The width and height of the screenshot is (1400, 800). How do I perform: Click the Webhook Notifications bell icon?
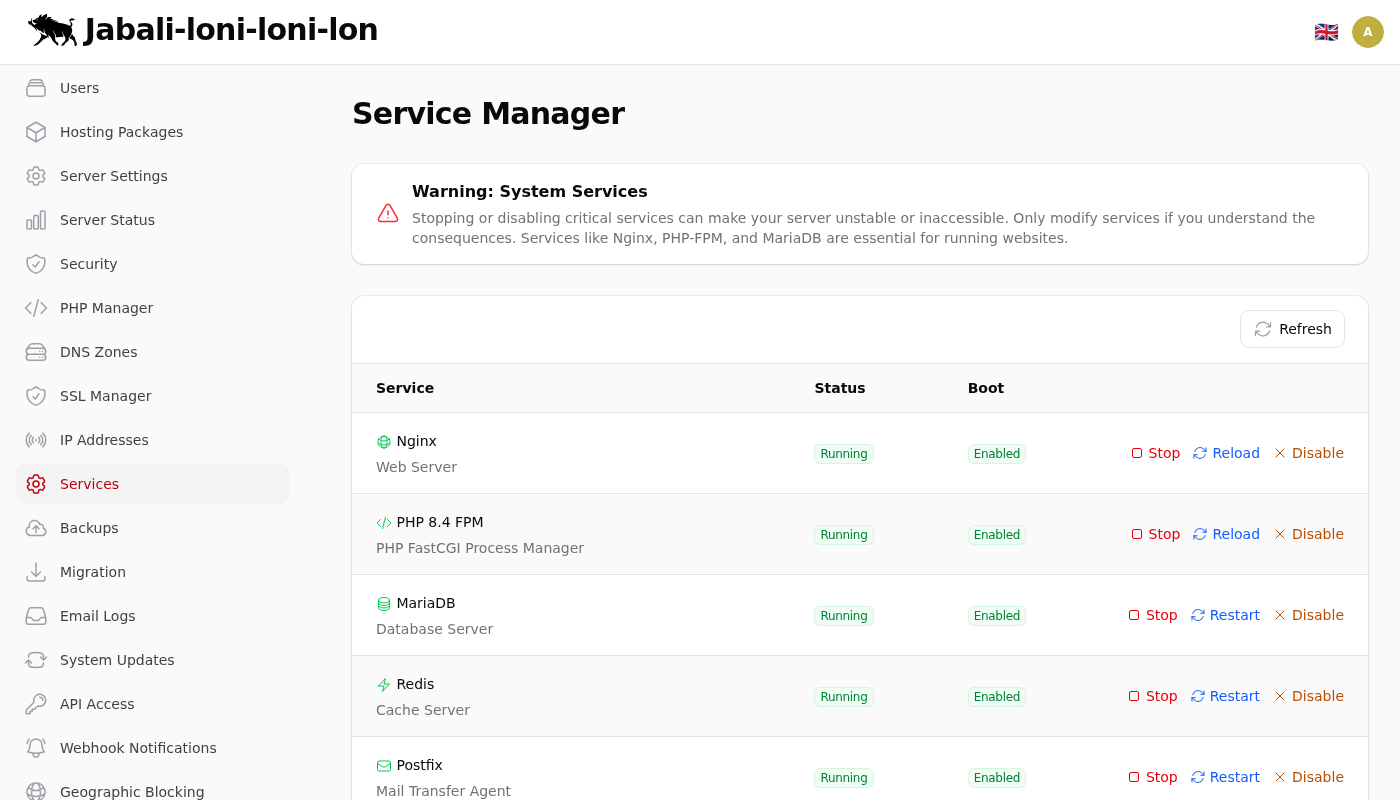[36, 748]
